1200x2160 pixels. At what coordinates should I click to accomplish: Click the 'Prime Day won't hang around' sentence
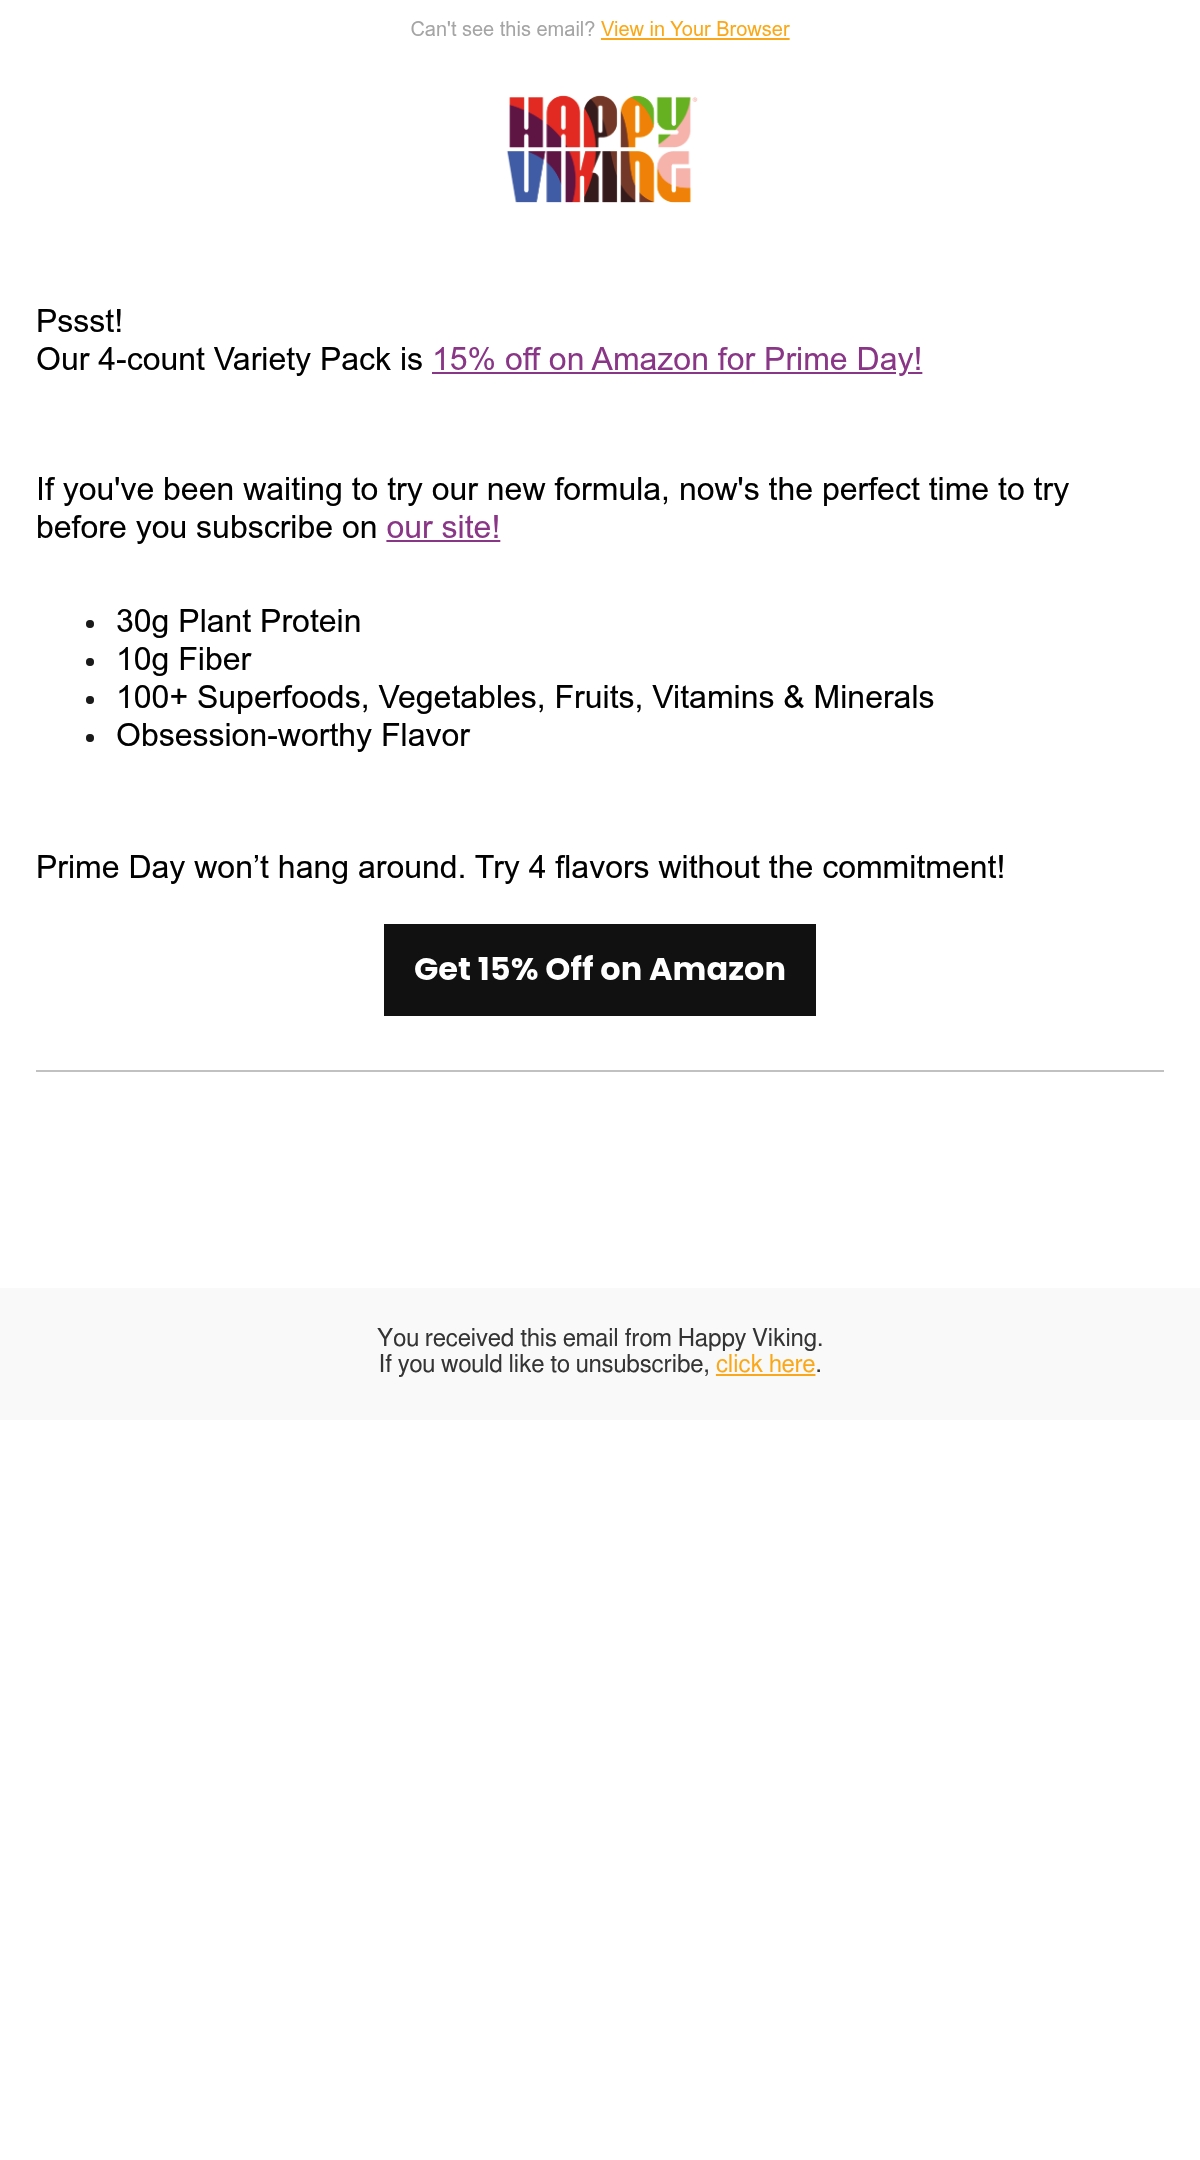pos(251,867)
